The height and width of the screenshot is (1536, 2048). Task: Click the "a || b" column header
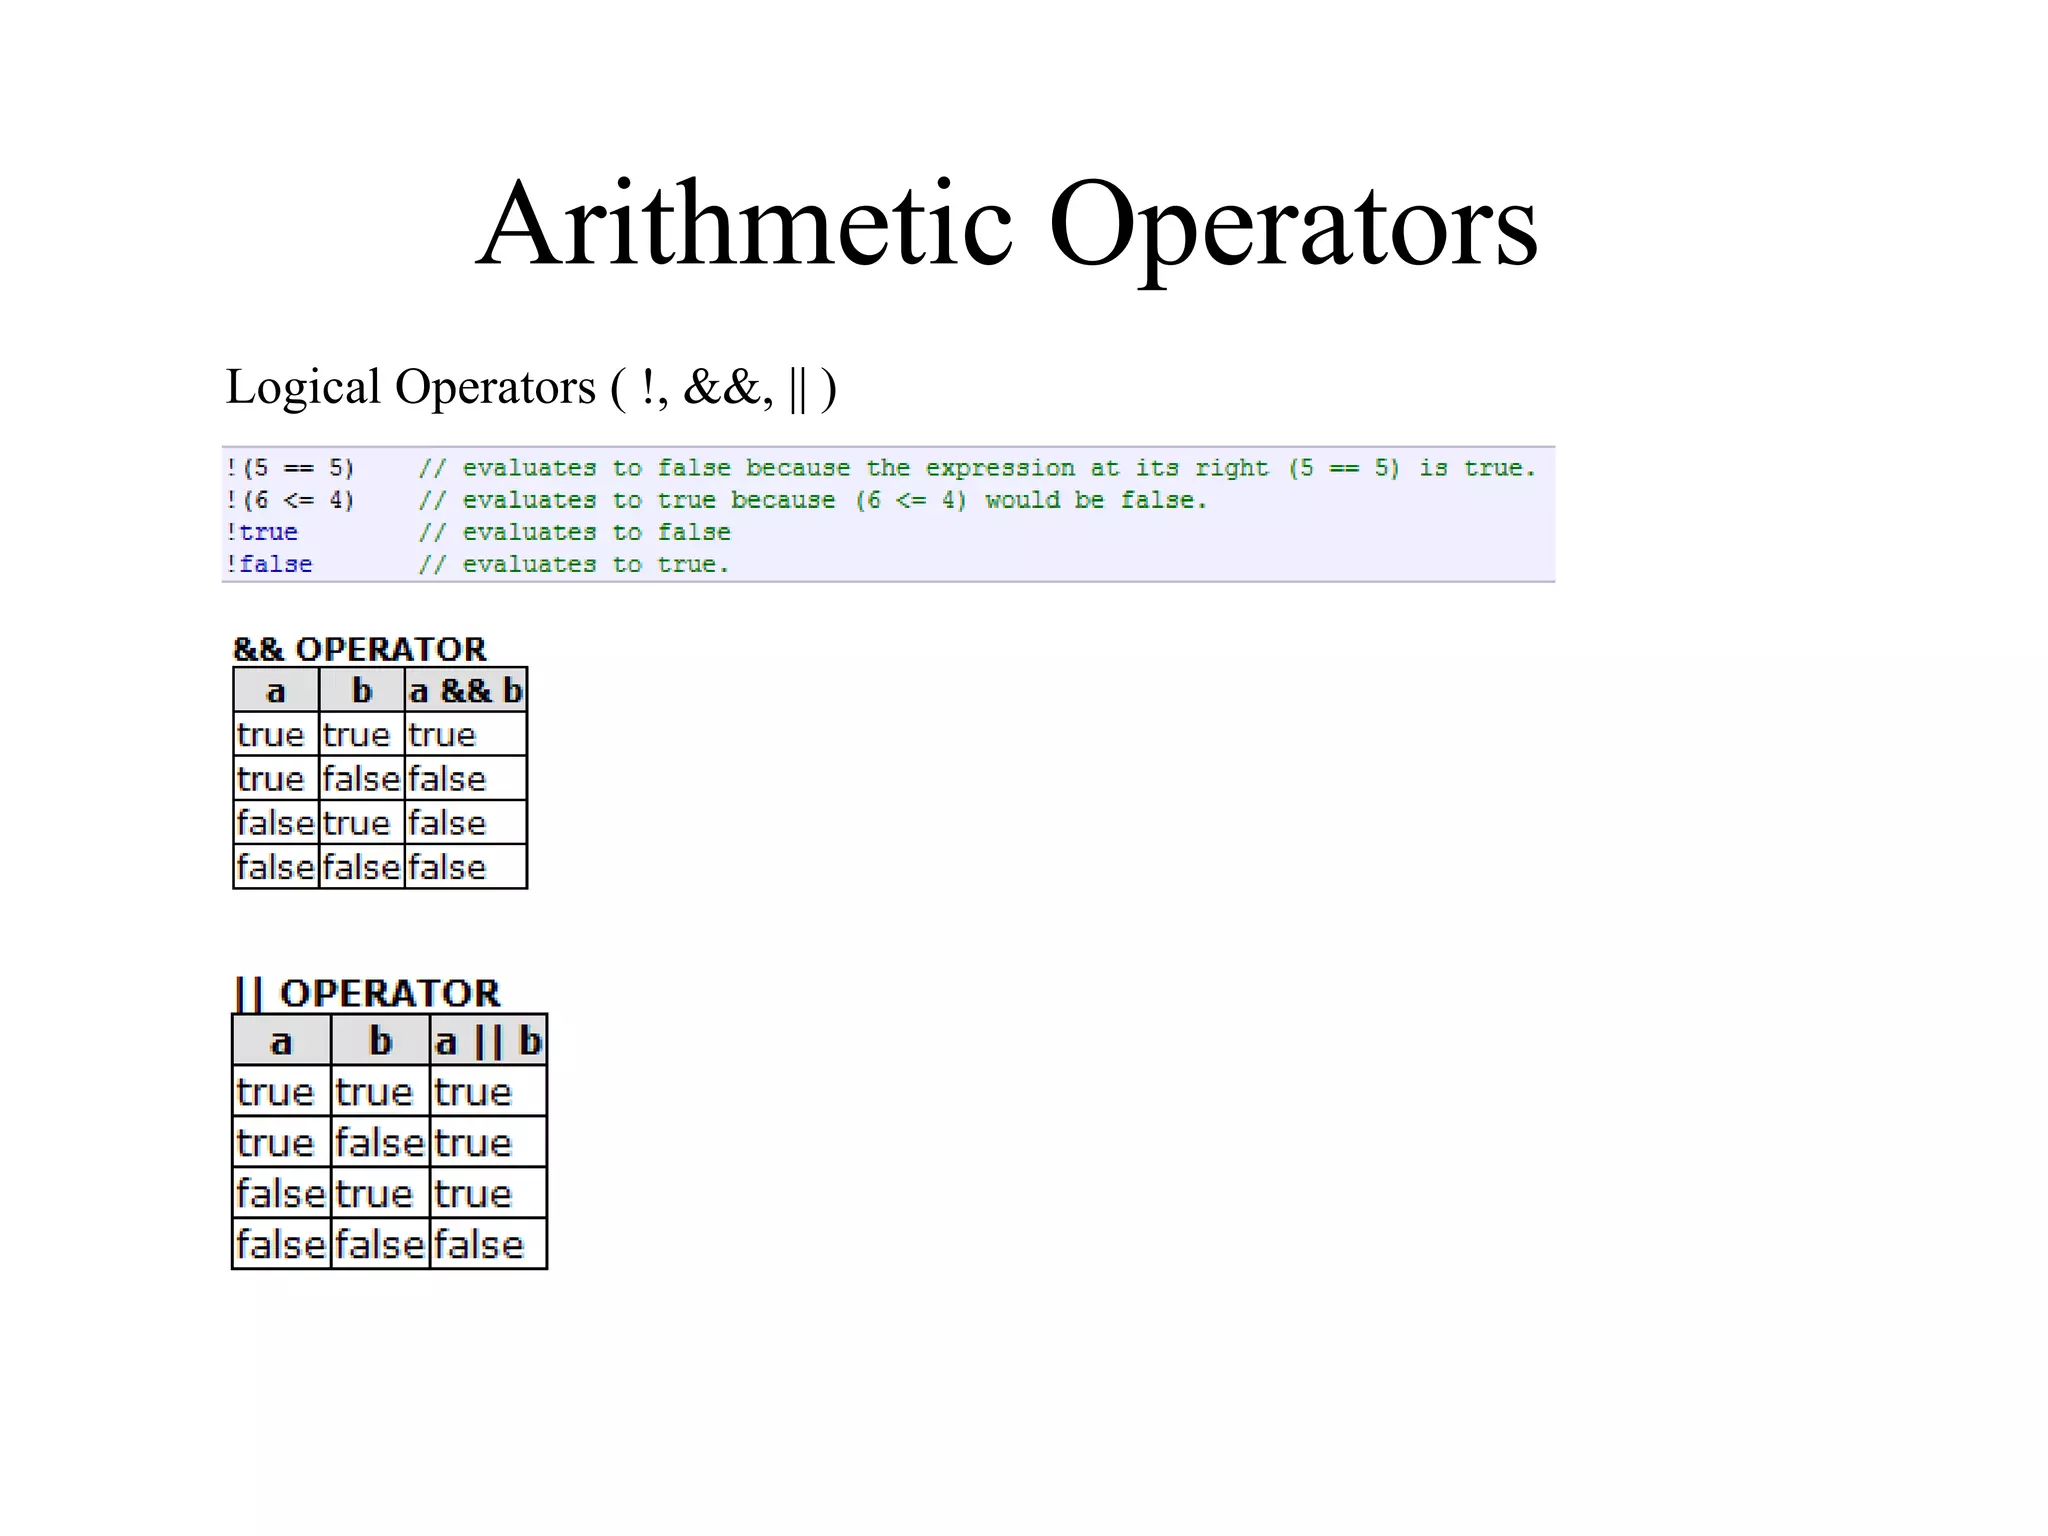(x=489, y=1041)
